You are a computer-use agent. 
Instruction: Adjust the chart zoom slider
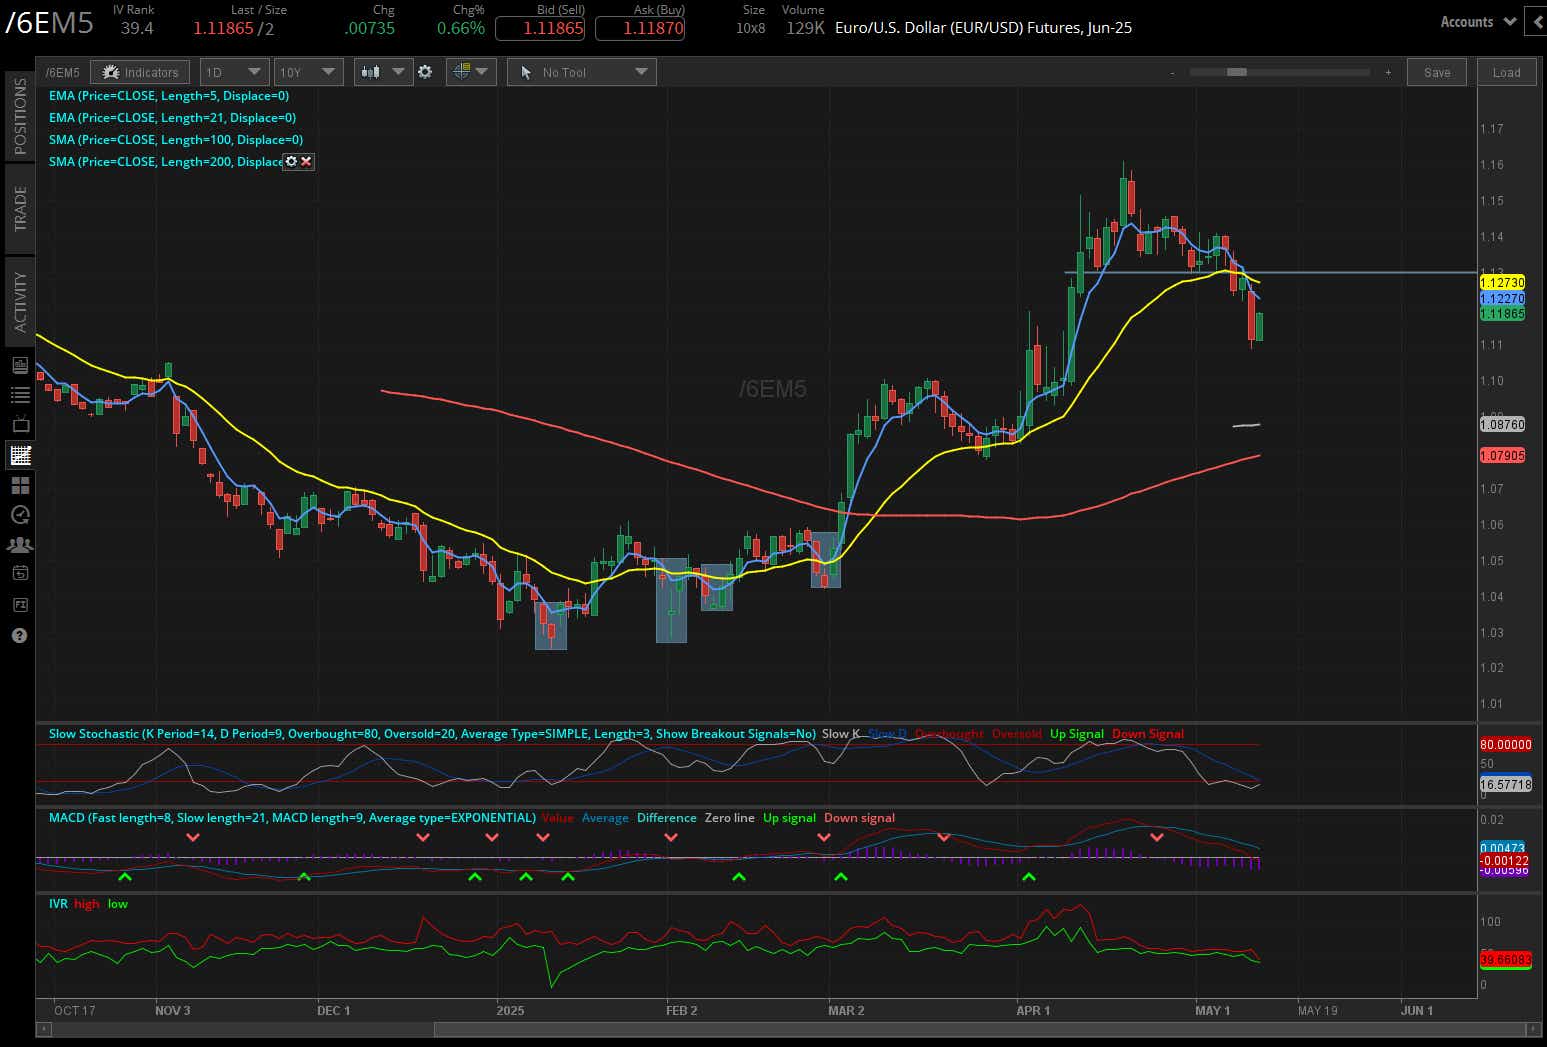pyautogui.click(x=1237, y=72)
